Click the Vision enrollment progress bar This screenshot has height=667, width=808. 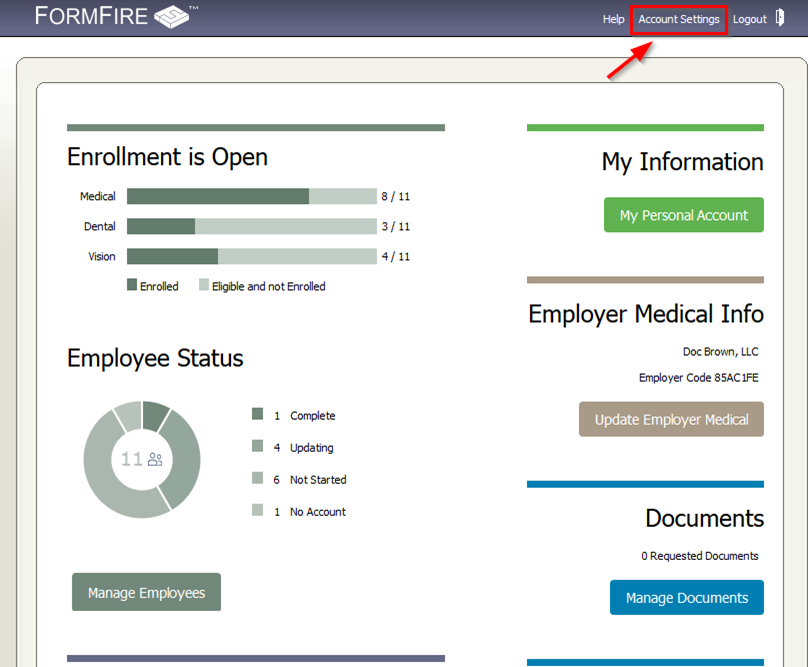251,256
